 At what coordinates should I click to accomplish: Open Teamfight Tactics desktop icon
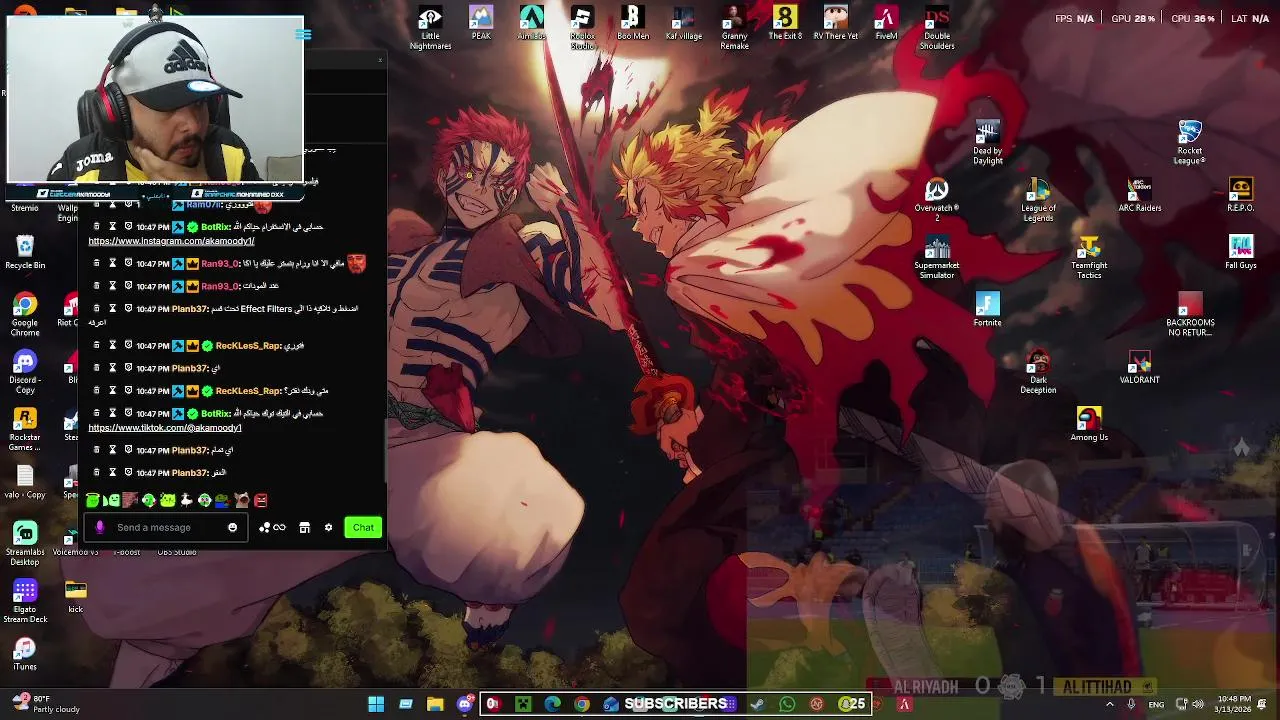(x=1089, y=258)
